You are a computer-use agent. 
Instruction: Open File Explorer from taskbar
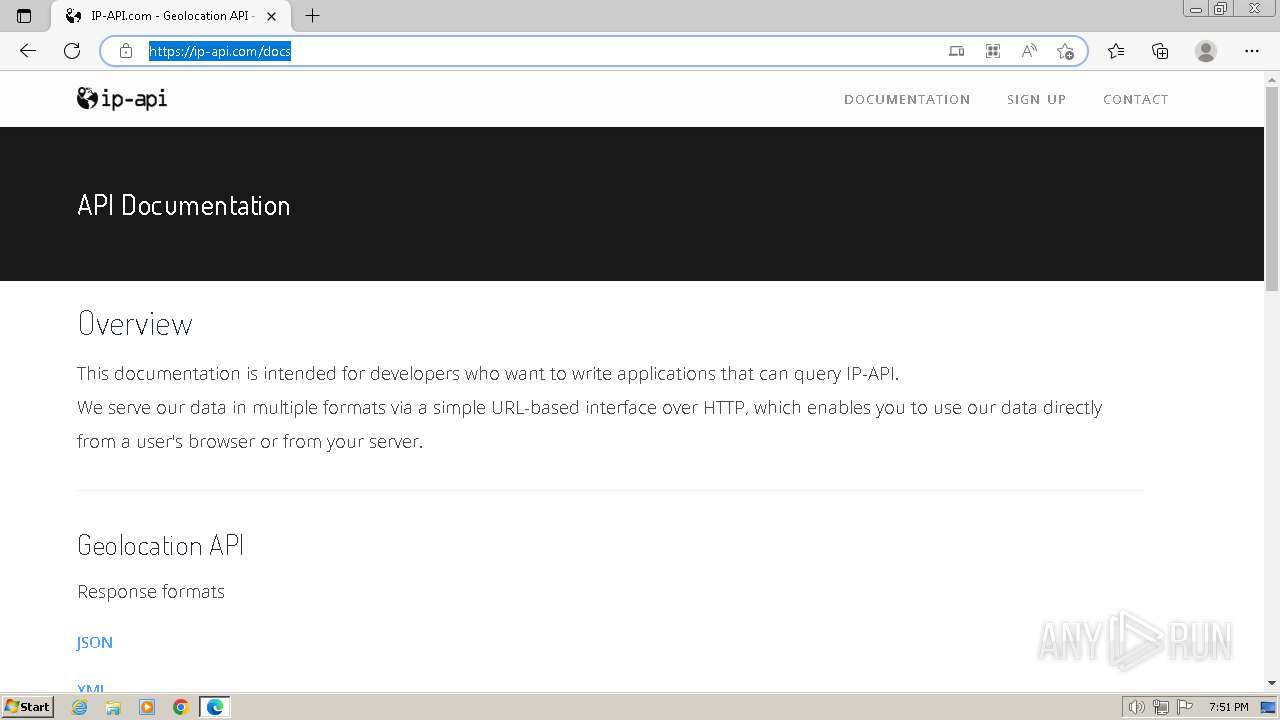click(x=113, y=707)
